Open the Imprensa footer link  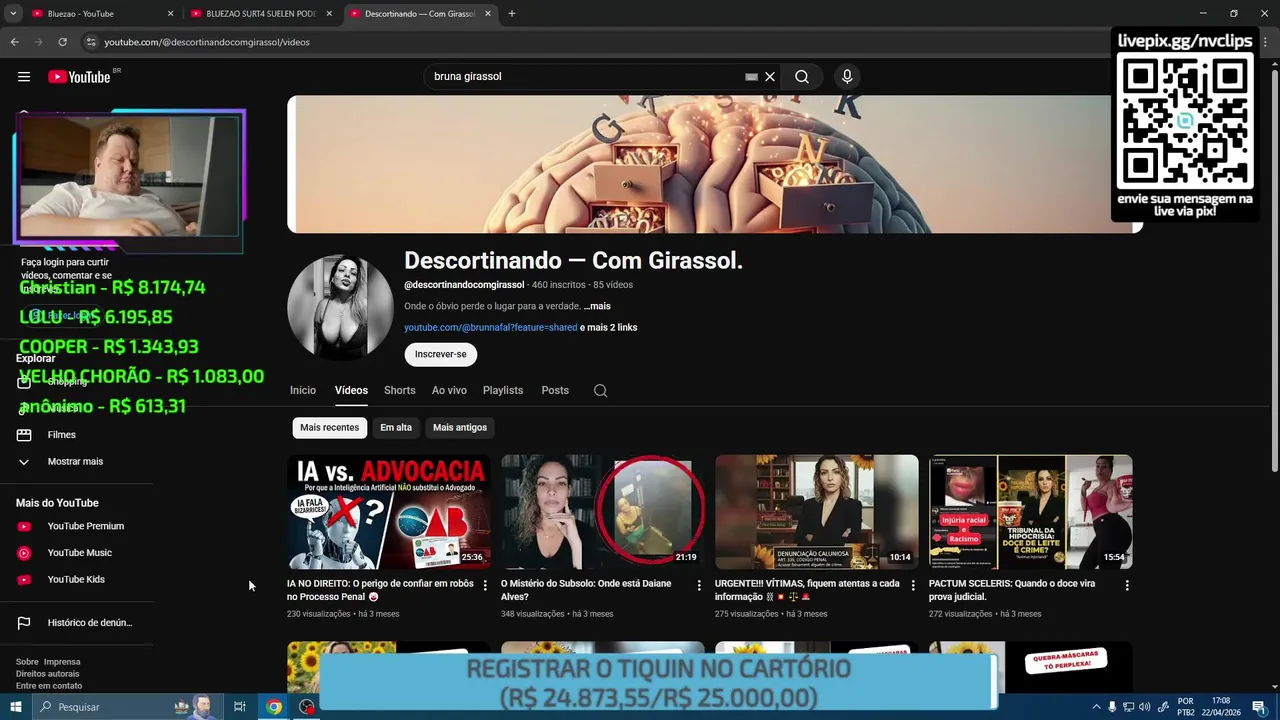62,662
